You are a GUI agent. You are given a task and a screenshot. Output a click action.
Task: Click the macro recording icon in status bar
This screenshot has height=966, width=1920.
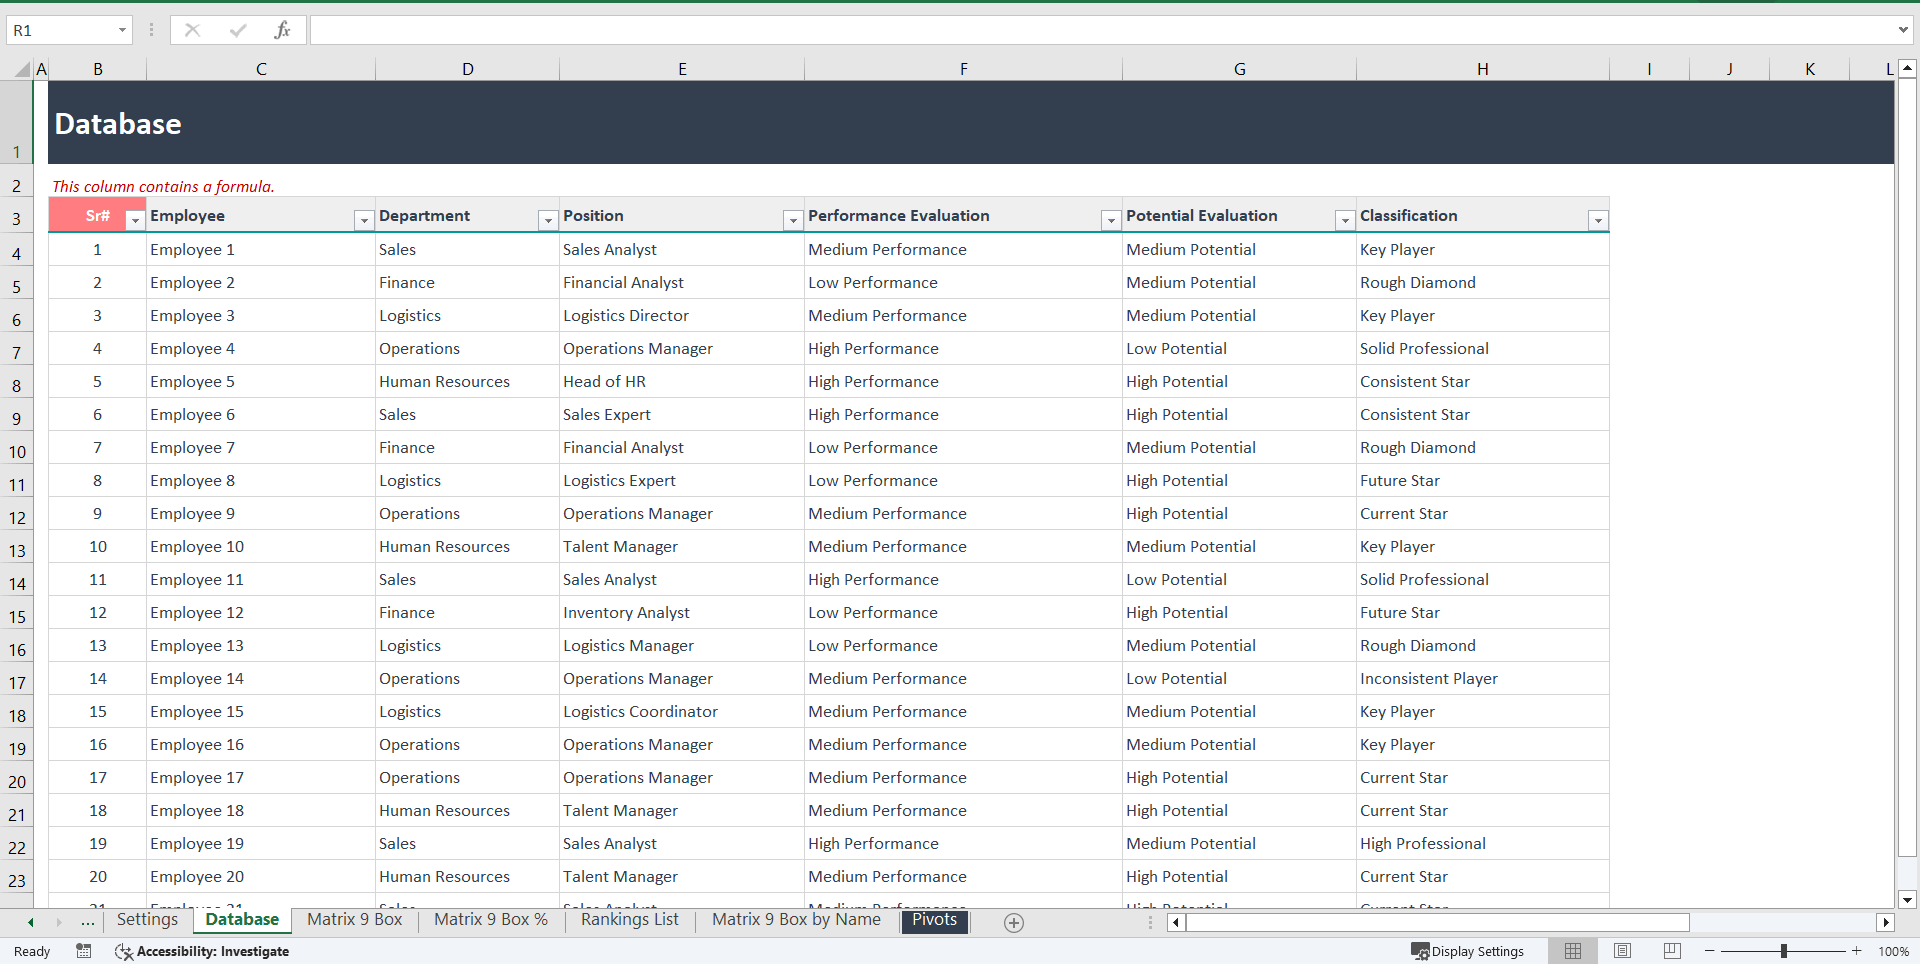84,951
